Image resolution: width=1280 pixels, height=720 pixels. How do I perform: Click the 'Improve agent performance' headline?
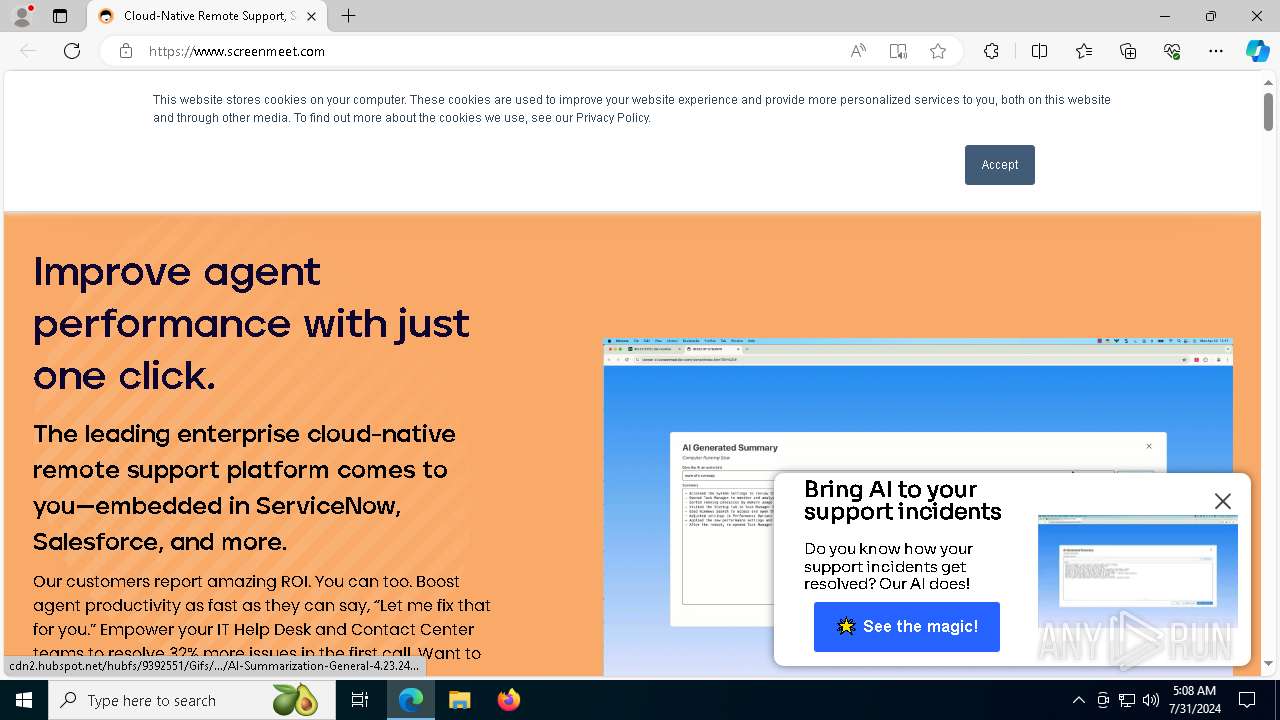[x=251, y=323]
